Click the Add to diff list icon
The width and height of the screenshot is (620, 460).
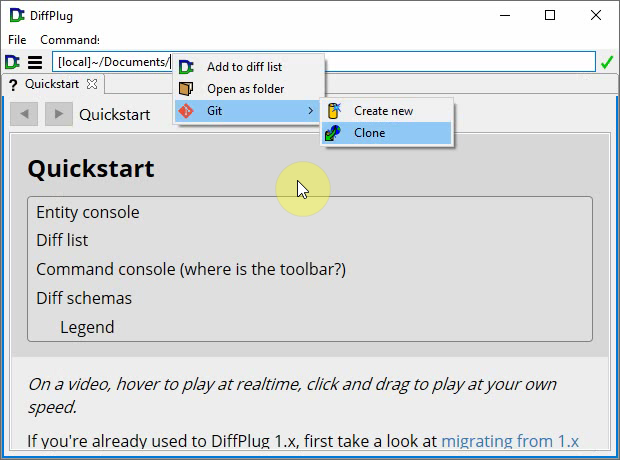[186, 67]
